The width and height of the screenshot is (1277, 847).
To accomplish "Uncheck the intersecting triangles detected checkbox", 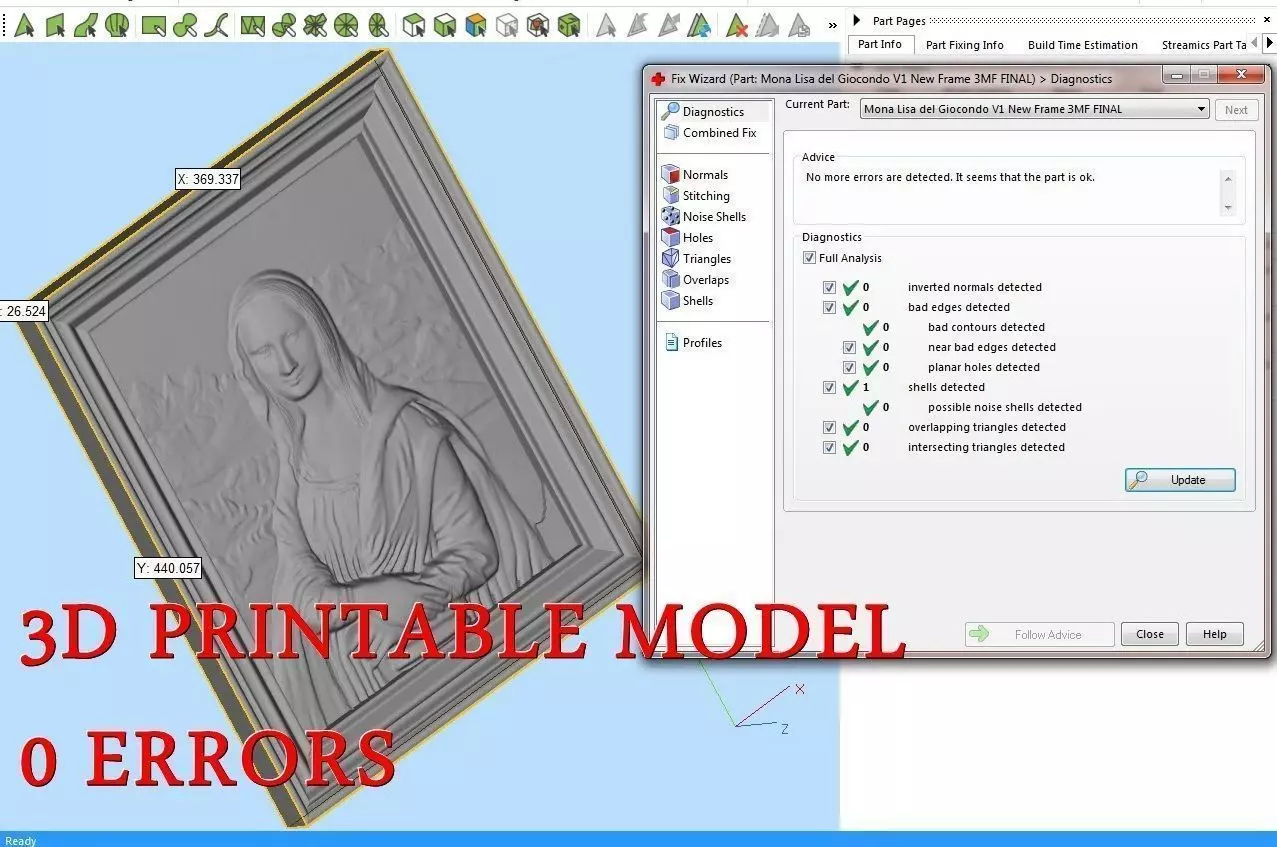I will 829,447.
